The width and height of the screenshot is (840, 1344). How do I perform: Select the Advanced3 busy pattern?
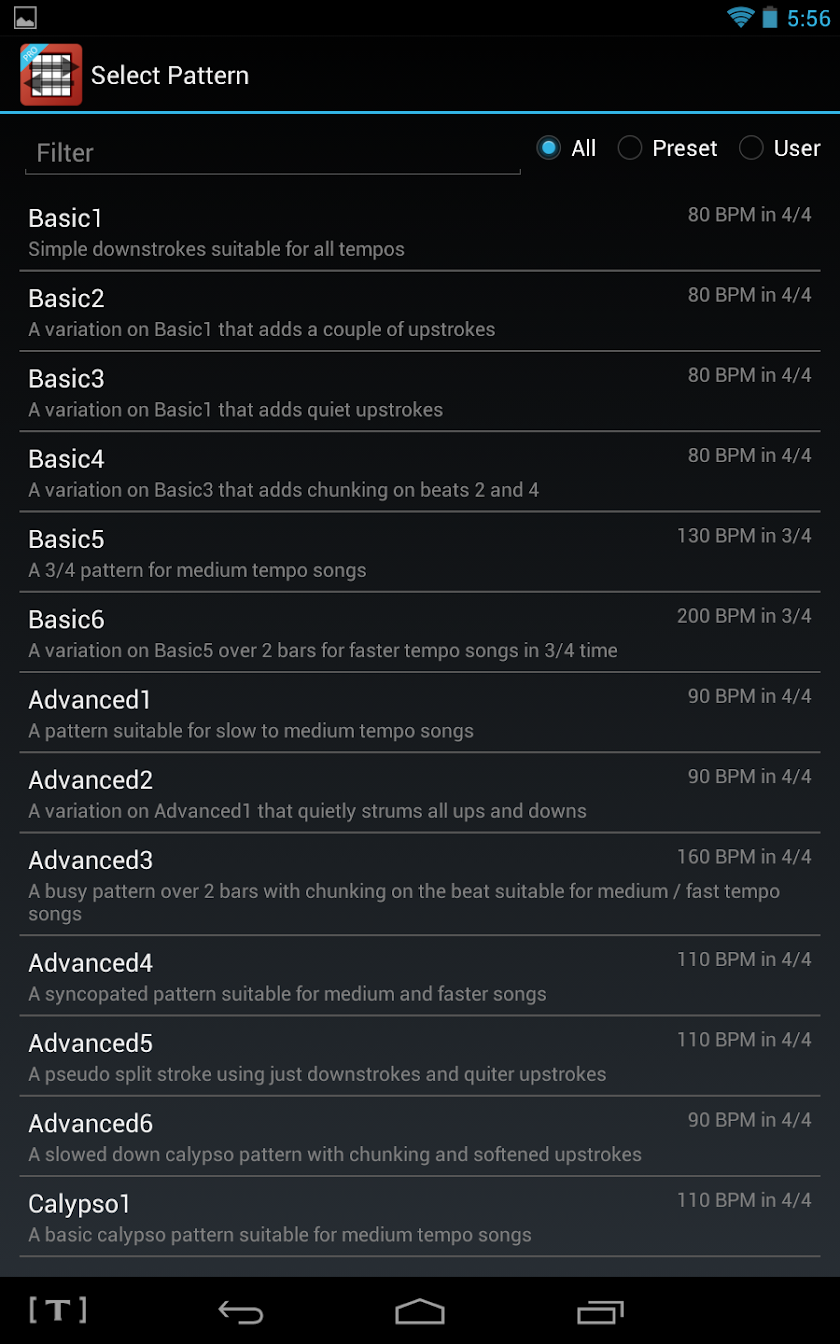click(420, 885)
